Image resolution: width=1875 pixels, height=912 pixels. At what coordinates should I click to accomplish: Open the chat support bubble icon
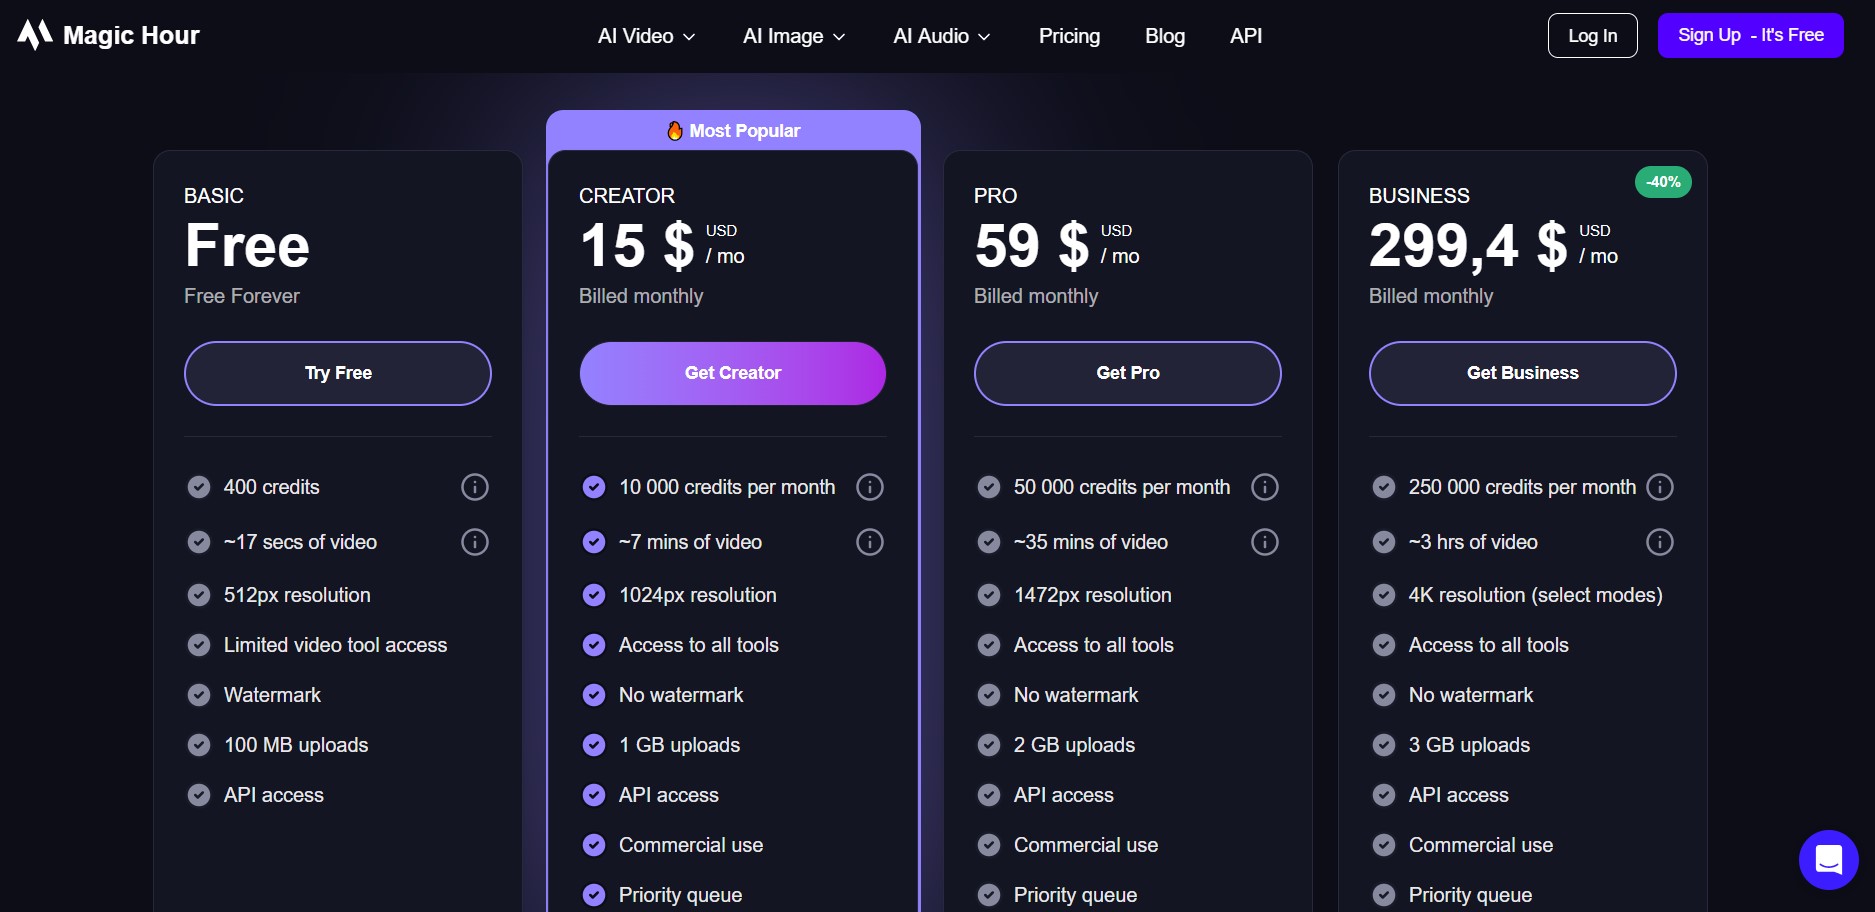(x=1828, y=859)
